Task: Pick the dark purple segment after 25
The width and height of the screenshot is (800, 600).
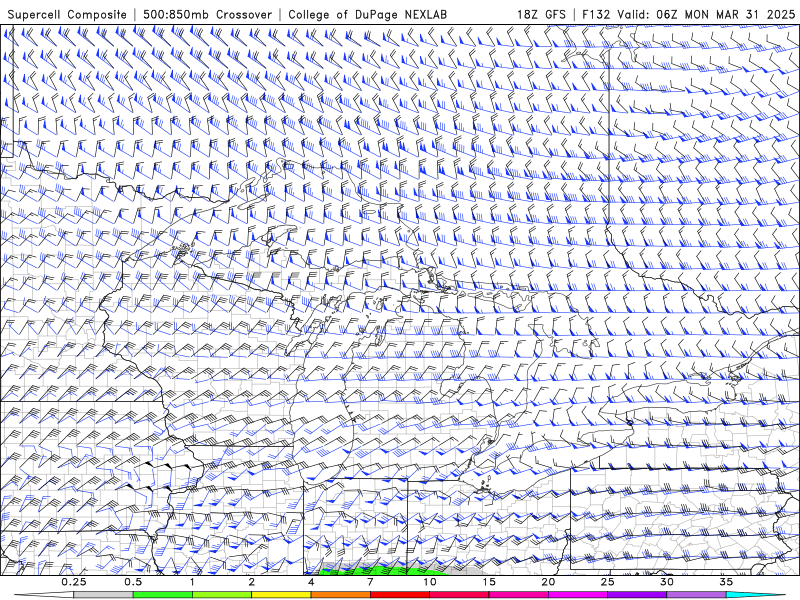Action: [x=637, y=595]
